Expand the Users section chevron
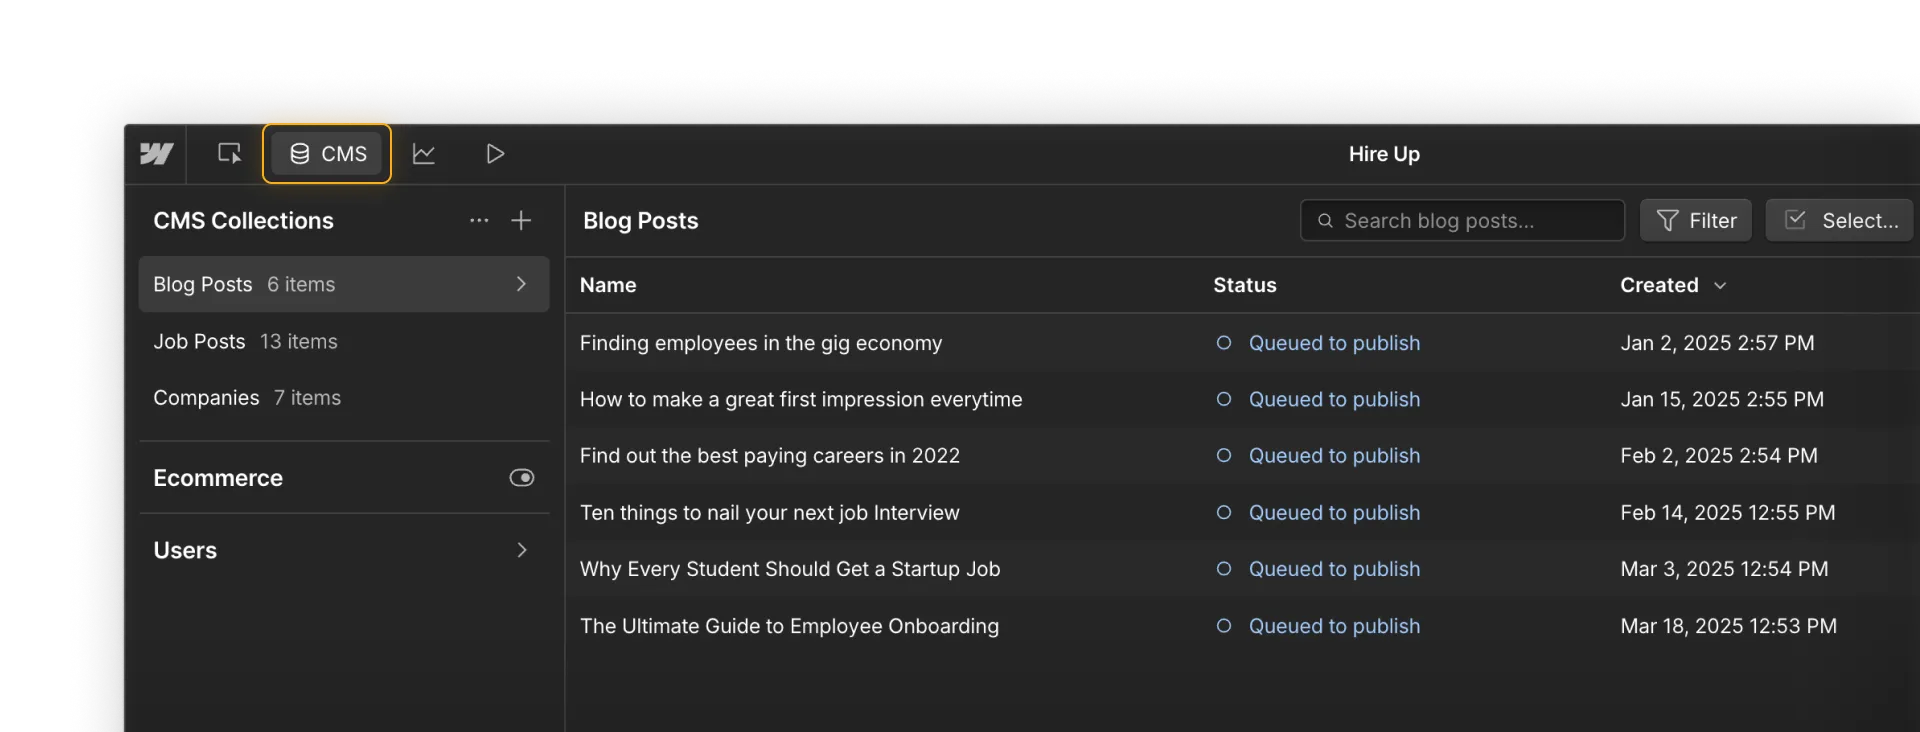 pyautogui.click(x=521, y=550)
